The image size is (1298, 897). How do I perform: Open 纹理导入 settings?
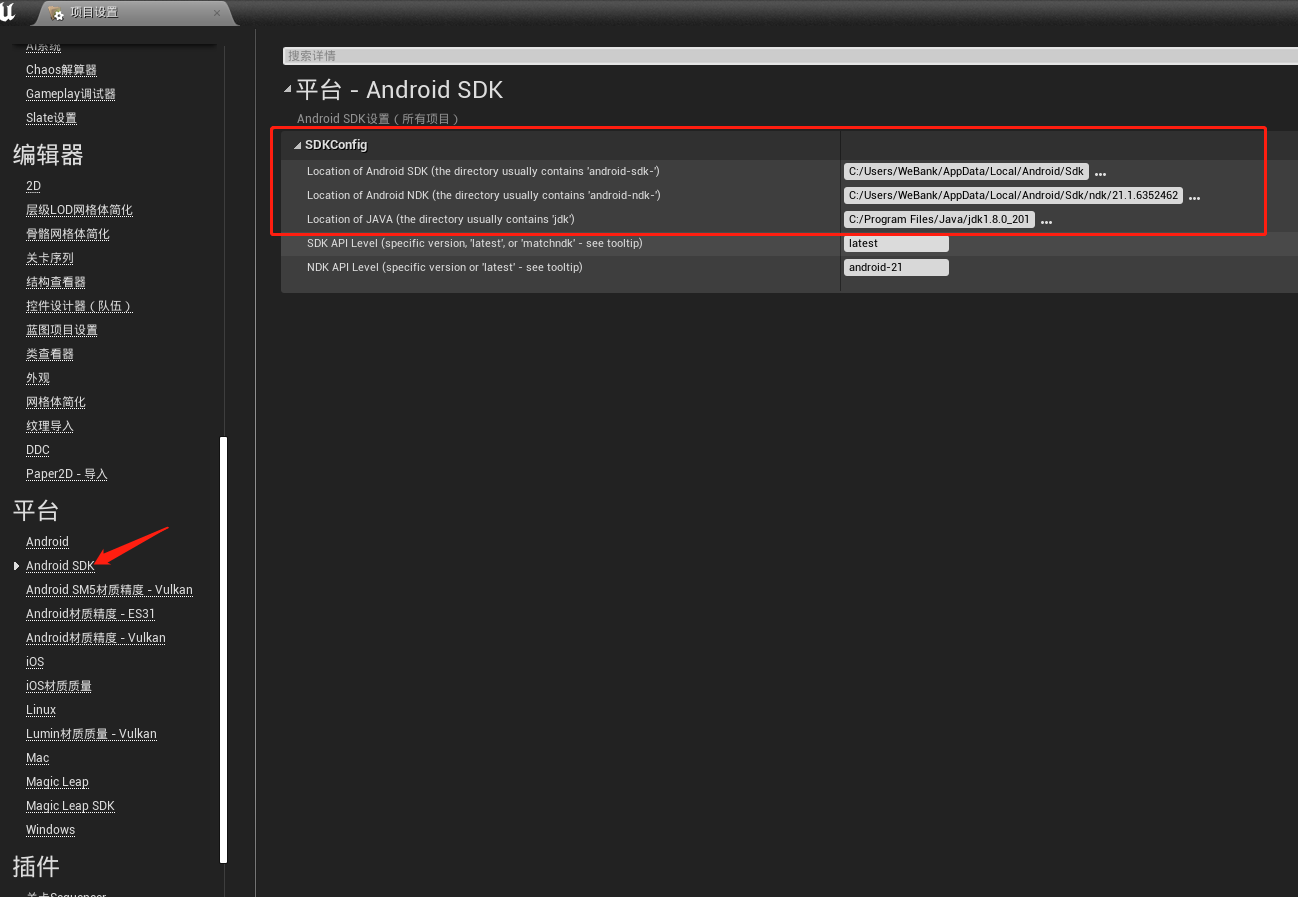[50, 426]
